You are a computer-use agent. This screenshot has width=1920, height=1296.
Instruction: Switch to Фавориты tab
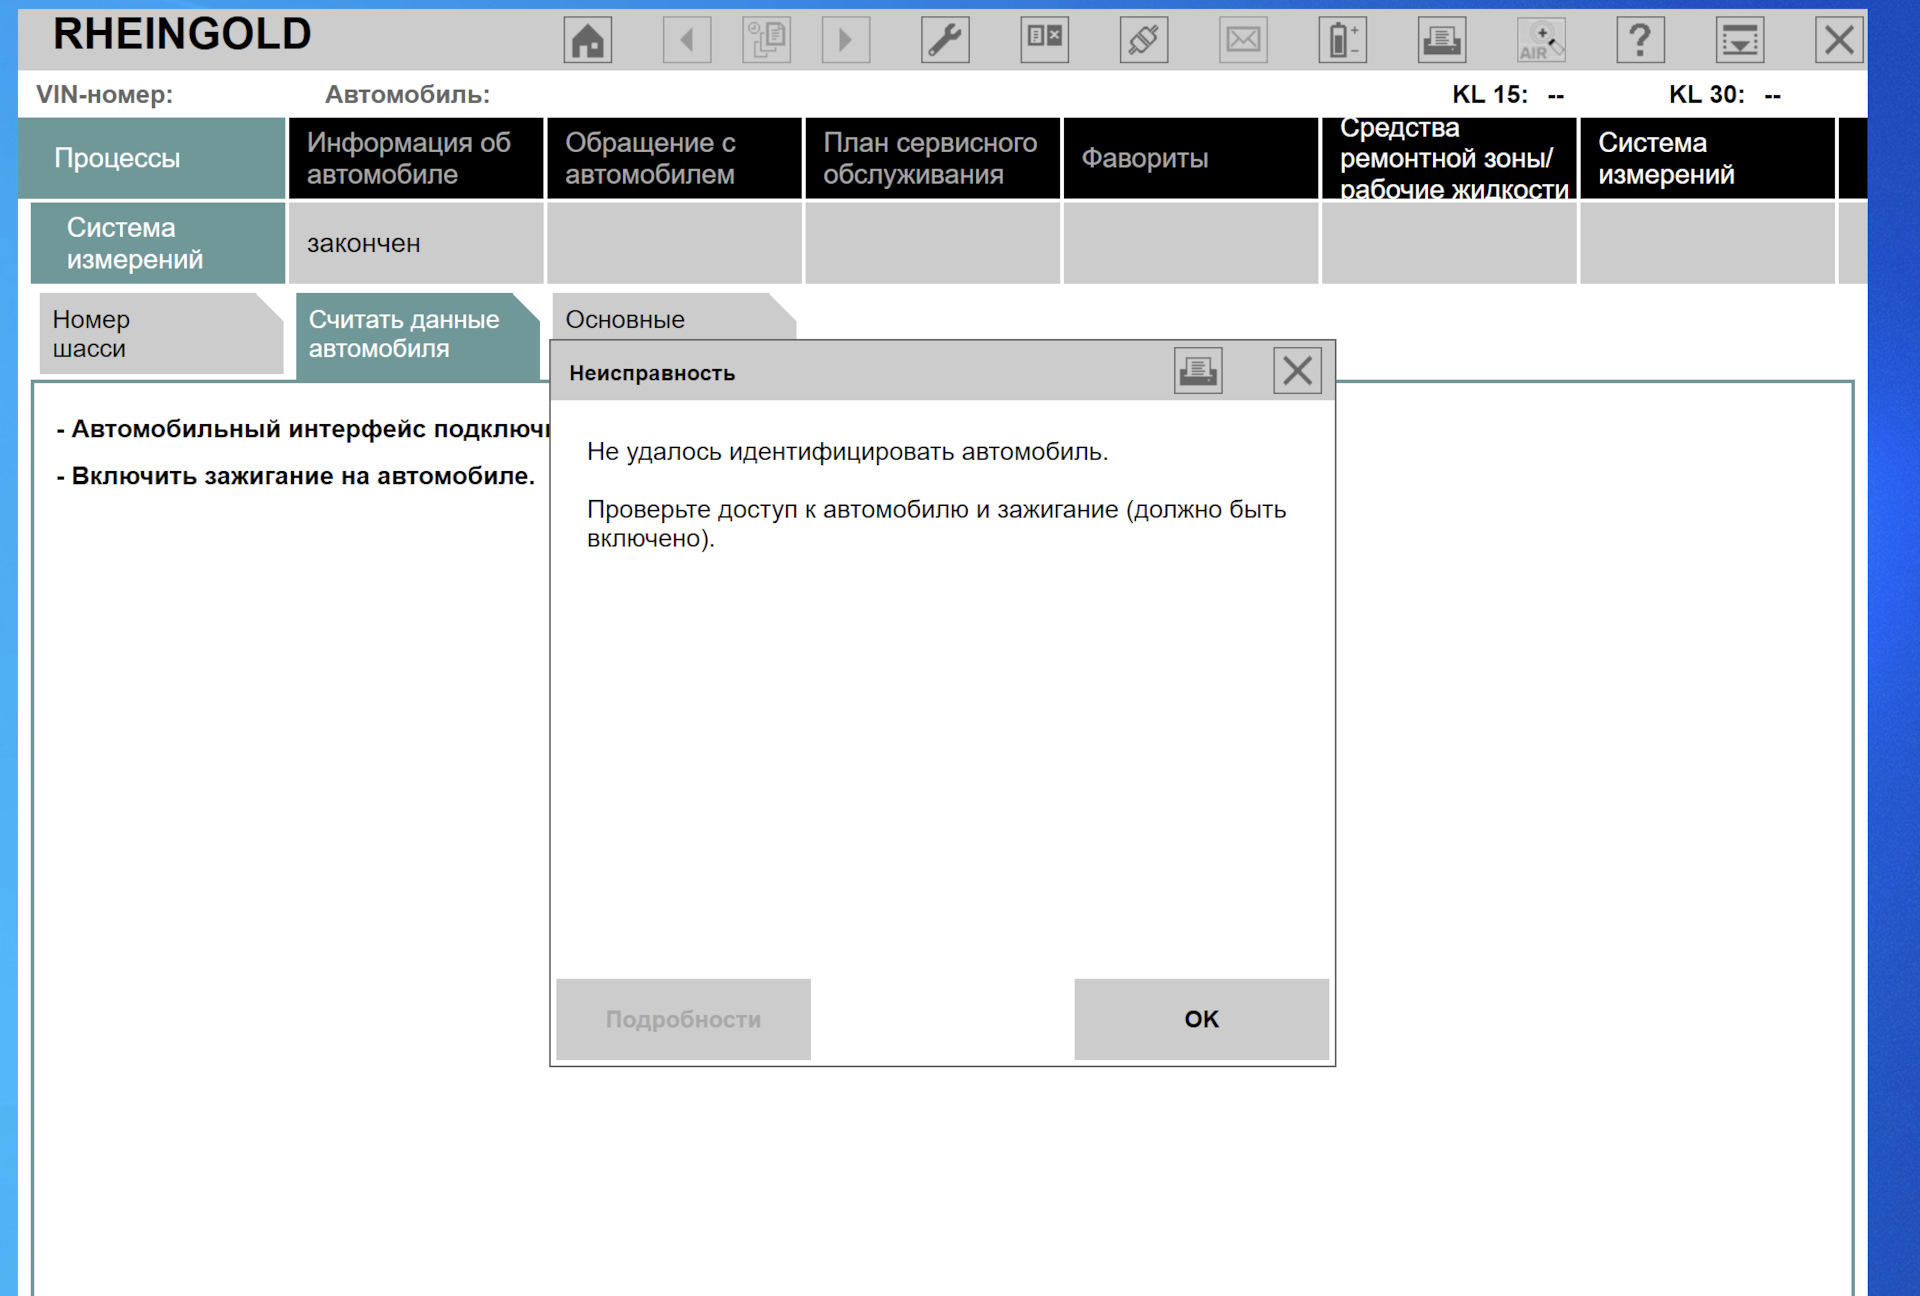1190,158
